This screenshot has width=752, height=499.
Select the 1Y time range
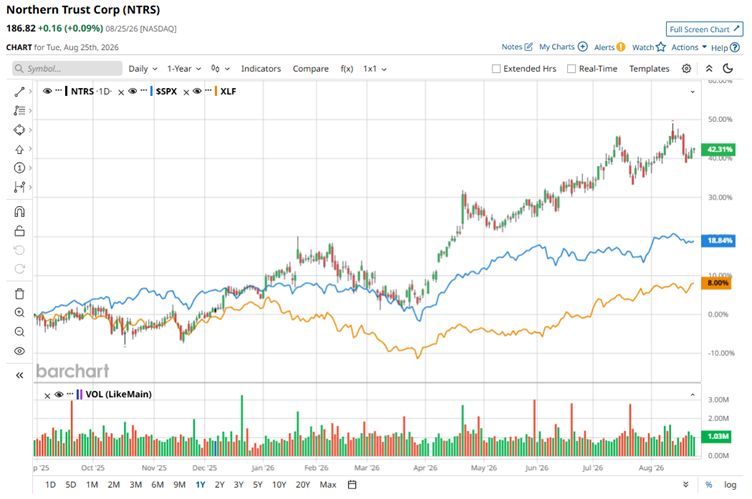pyautogui.click(x=200, y=485)
